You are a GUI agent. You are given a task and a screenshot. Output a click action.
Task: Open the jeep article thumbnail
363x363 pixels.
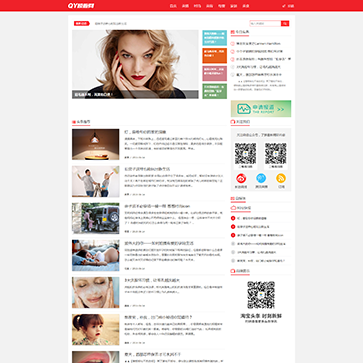96,218
